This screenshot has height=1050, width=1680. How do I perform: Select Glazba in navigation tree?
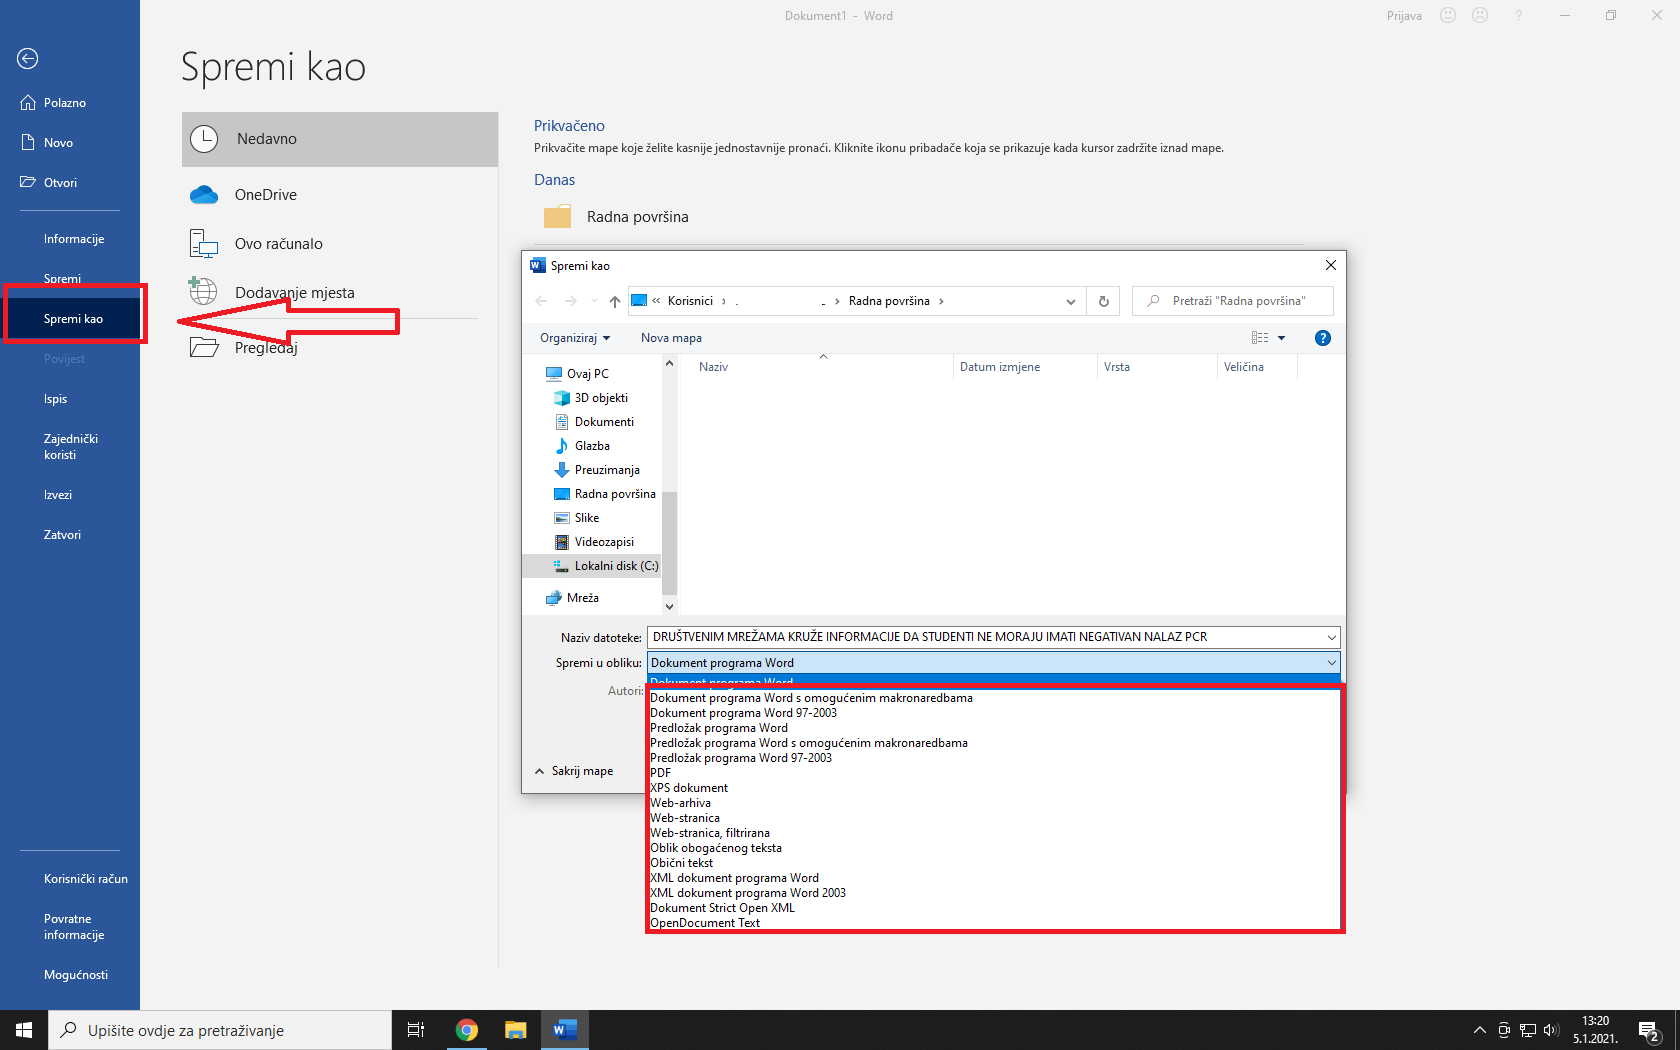pos(582,446)
